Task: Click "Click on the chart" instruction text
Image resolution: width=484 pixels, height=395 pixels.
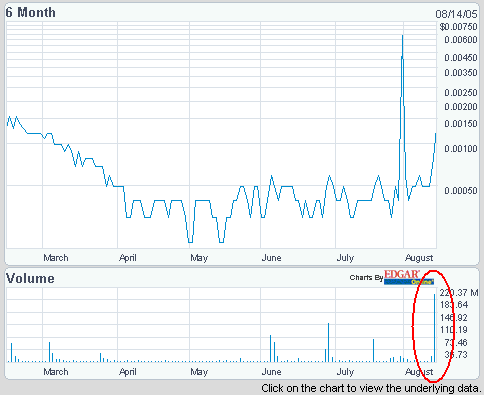Action: [371, 389]
